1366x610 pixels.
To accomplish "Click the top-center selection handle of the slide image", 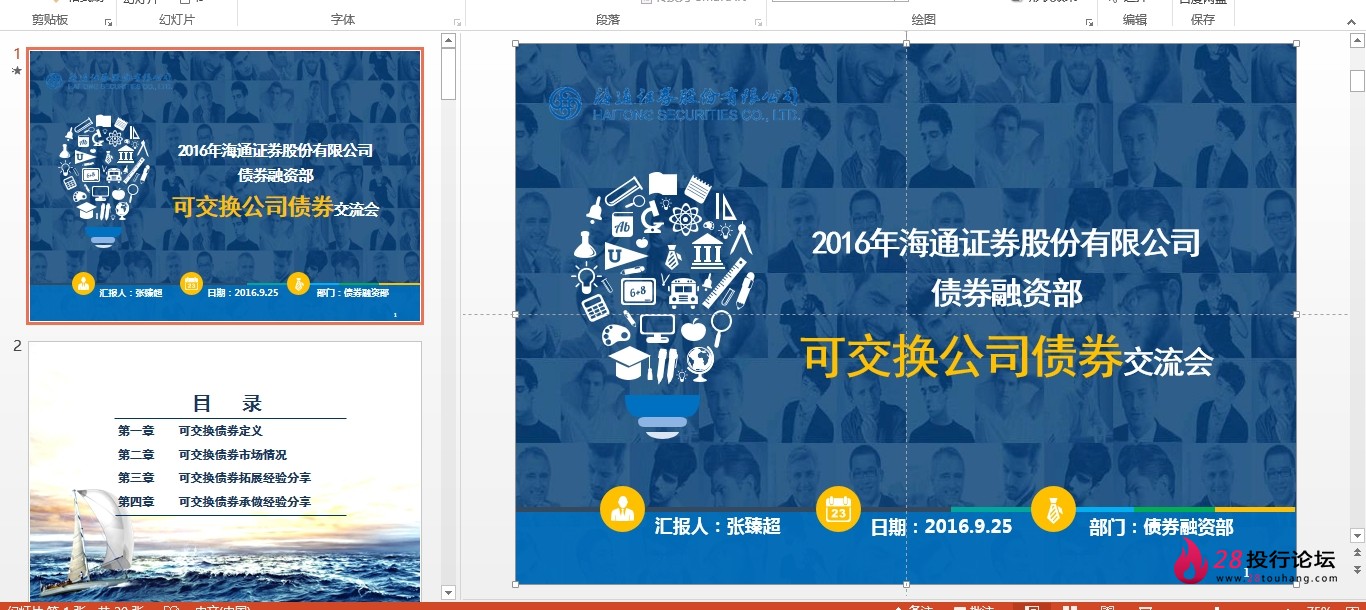I will click(x=906, y=43).
